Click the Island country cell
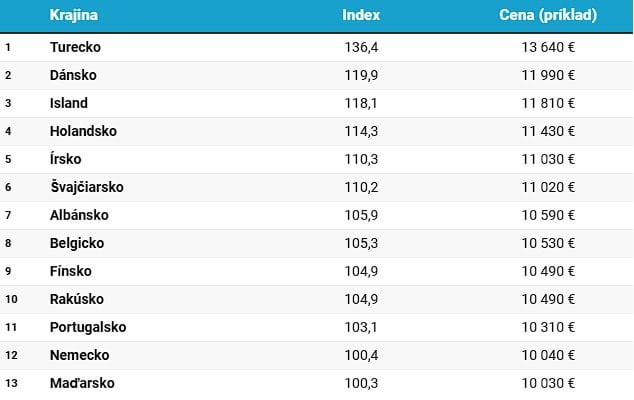This screenshot has width=634, height=400. click(69, 103)
